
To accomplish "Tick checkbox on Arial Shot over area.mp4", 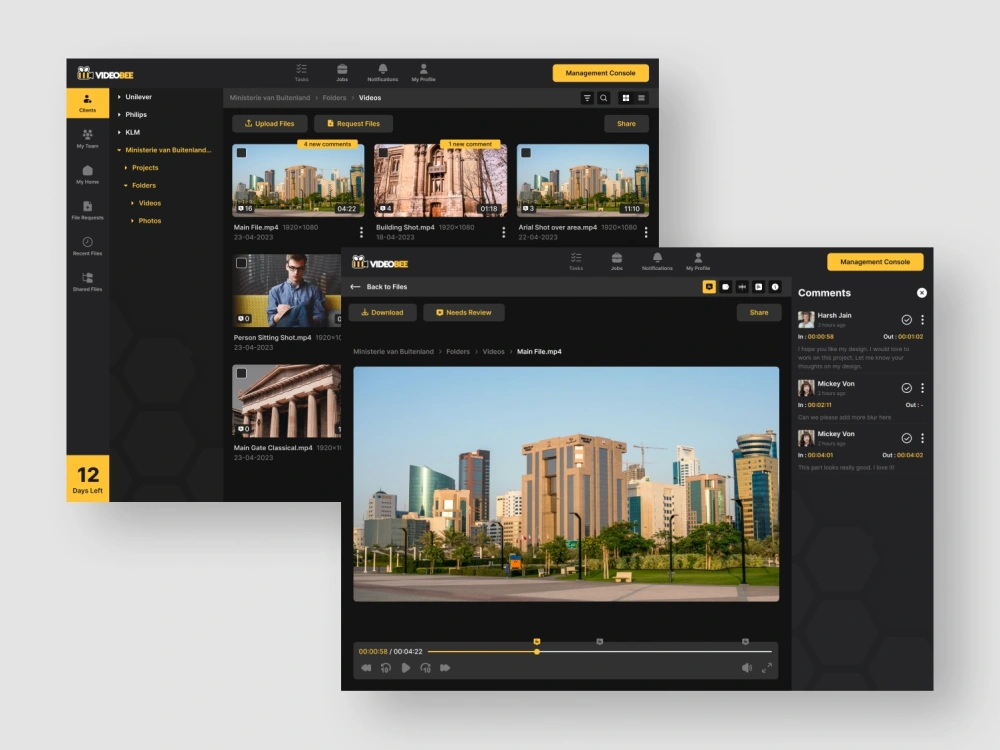I will pyautogui.click(x=526, y=152).
